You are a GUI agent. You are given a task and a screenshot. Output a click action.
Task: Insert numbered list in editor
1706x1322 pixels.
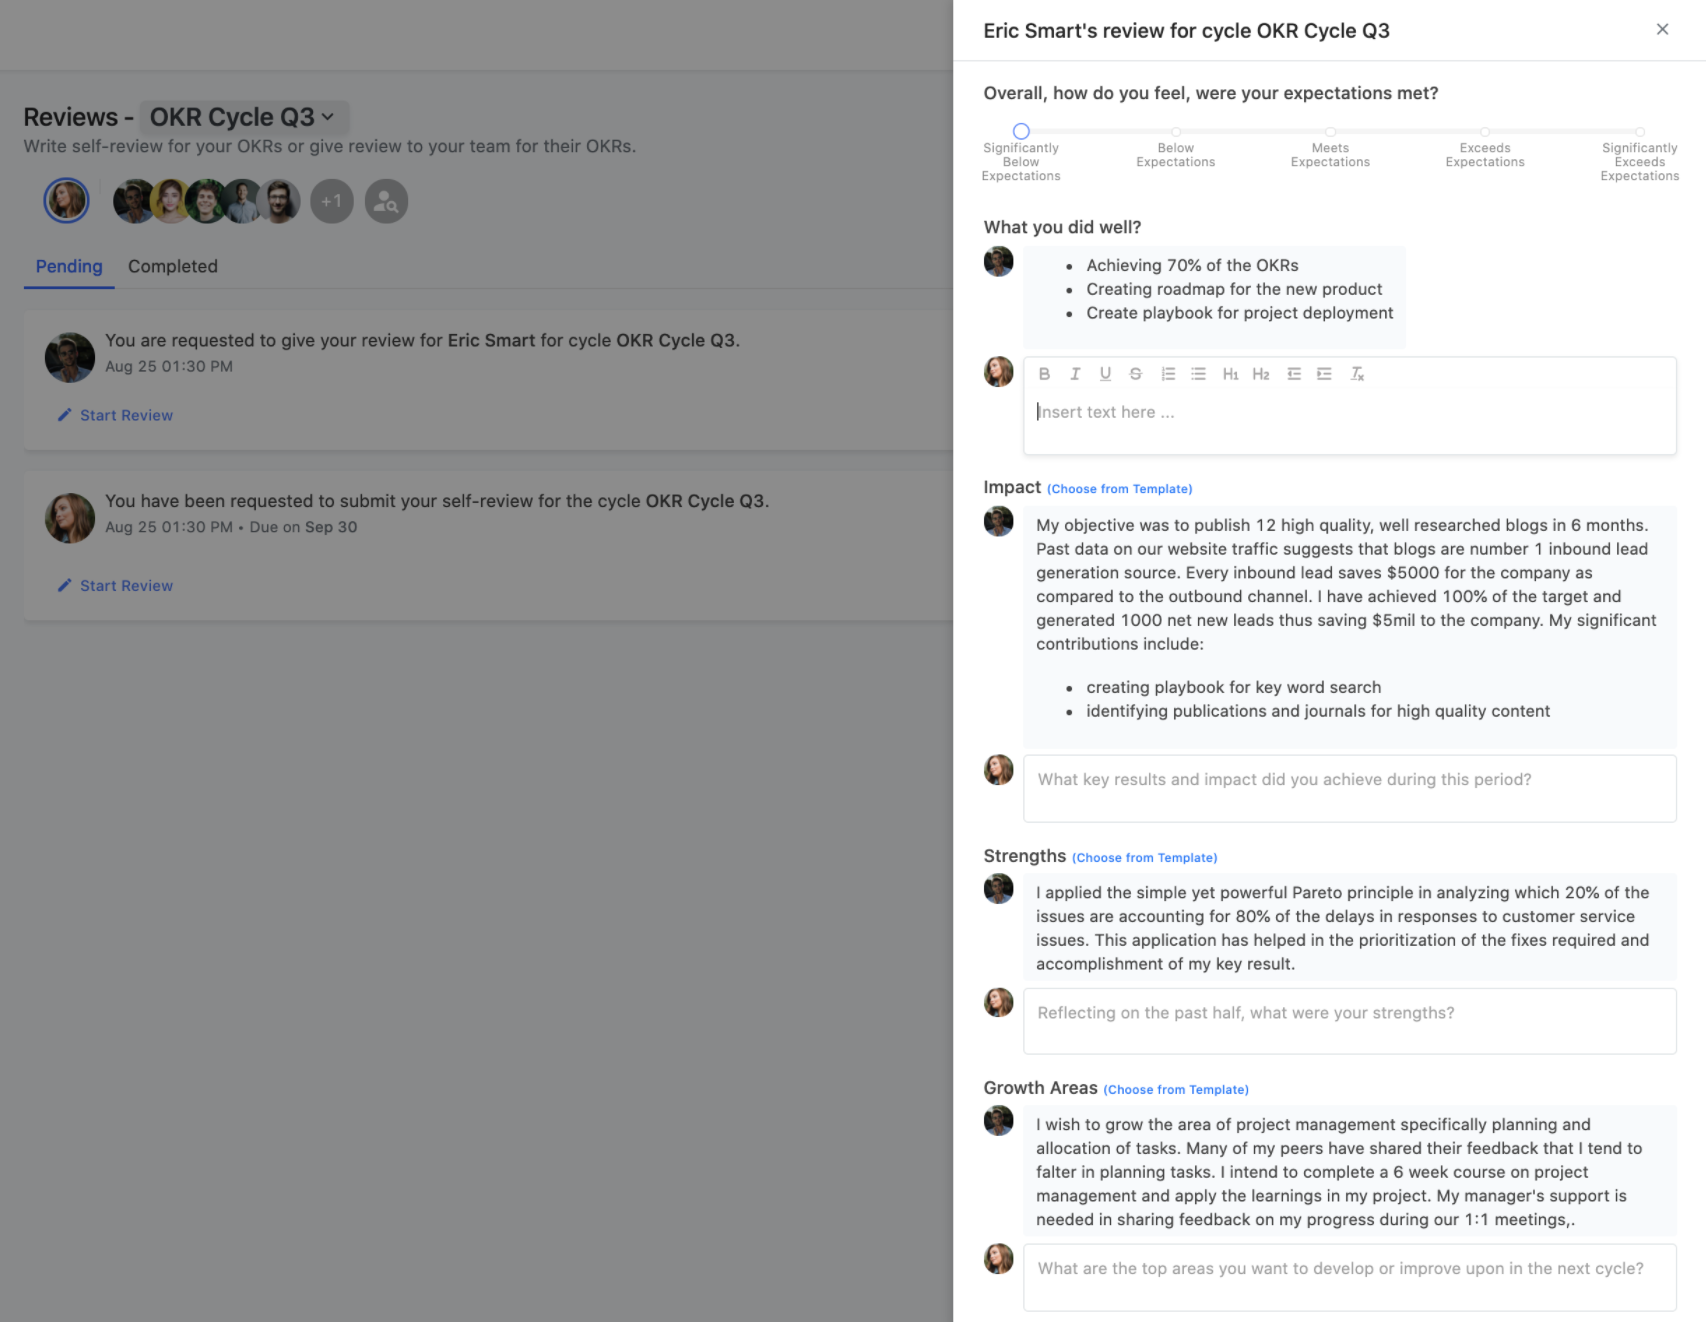tap(1167, 374)
